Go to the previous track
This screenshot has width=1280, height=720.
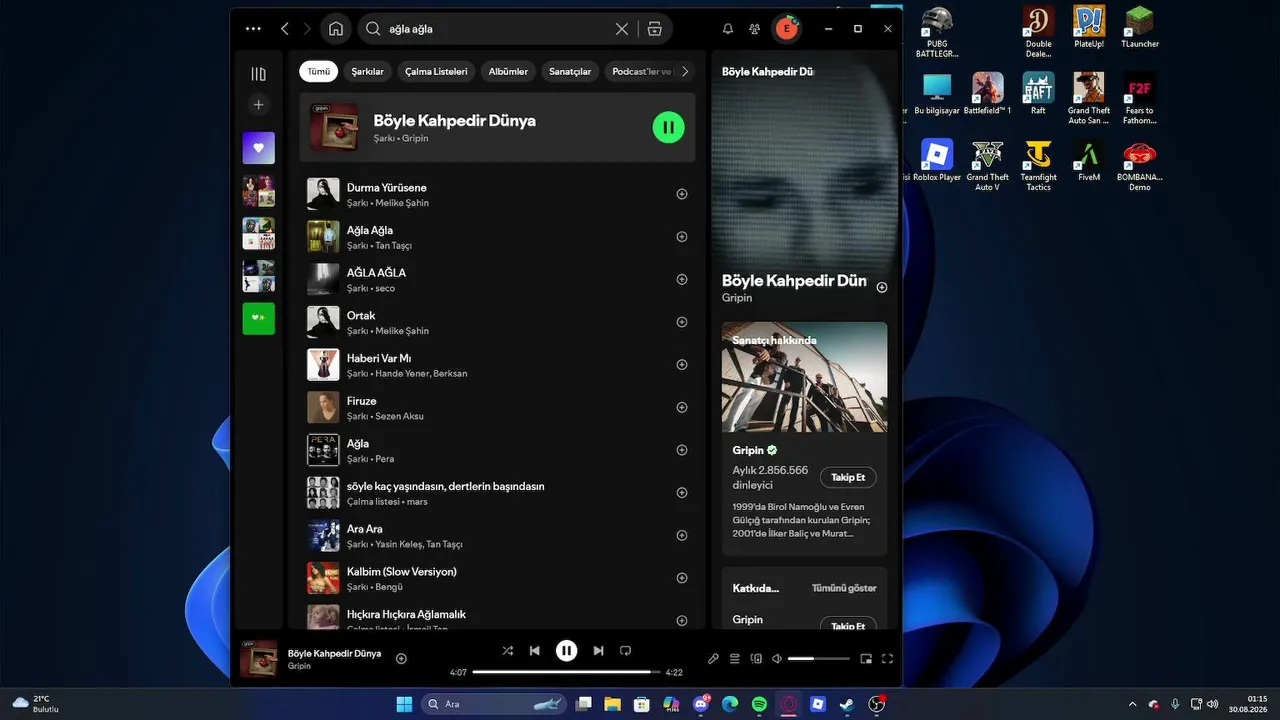pos(534,651)
